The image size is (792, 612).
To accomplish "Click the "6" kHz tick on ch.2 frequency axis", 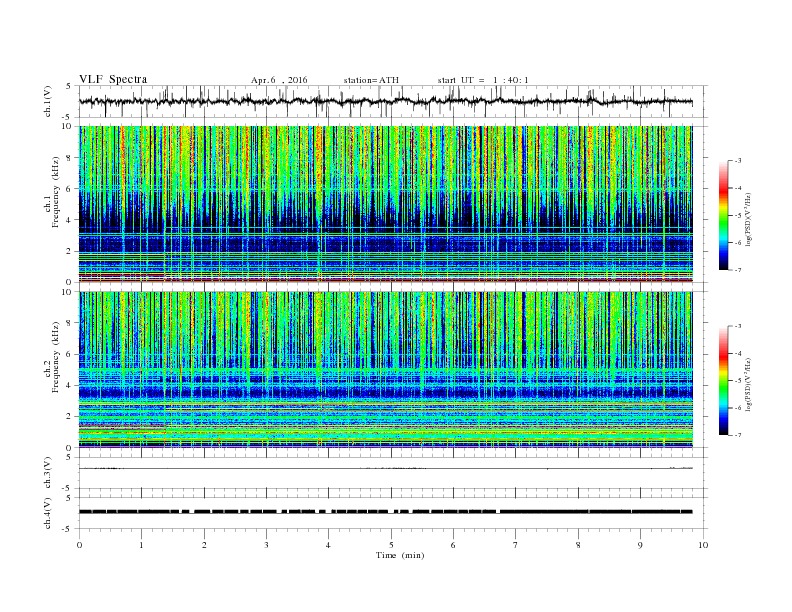I will 69,354.
